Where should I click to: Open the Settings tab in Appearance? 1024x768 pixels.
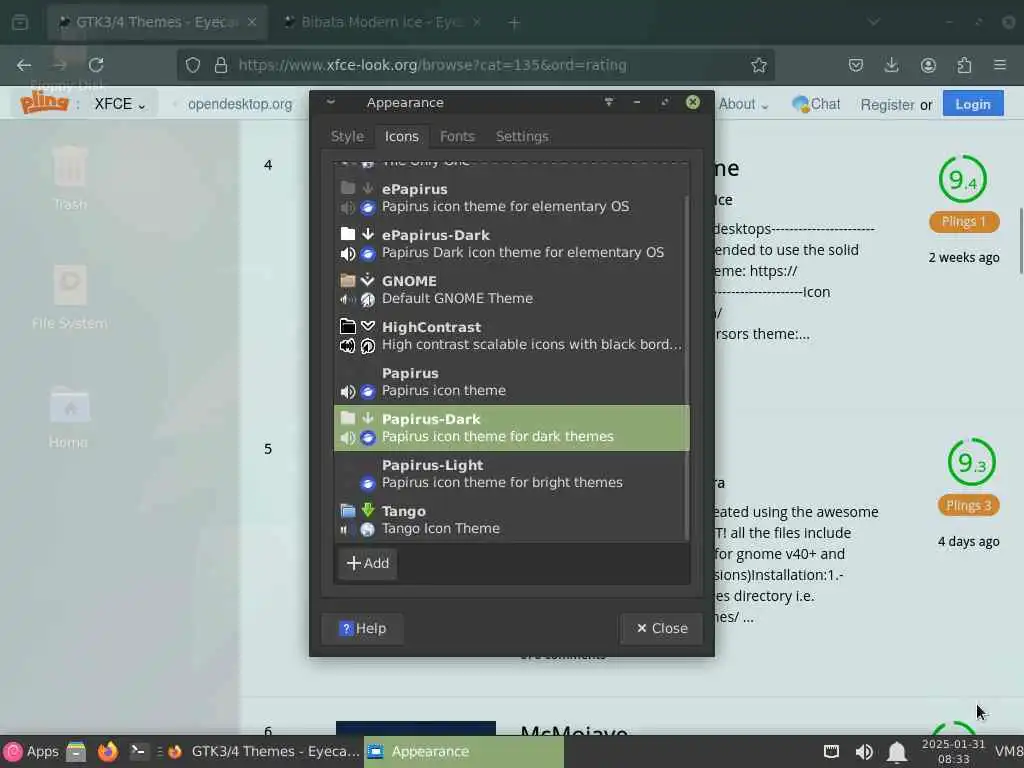point(522,136)
